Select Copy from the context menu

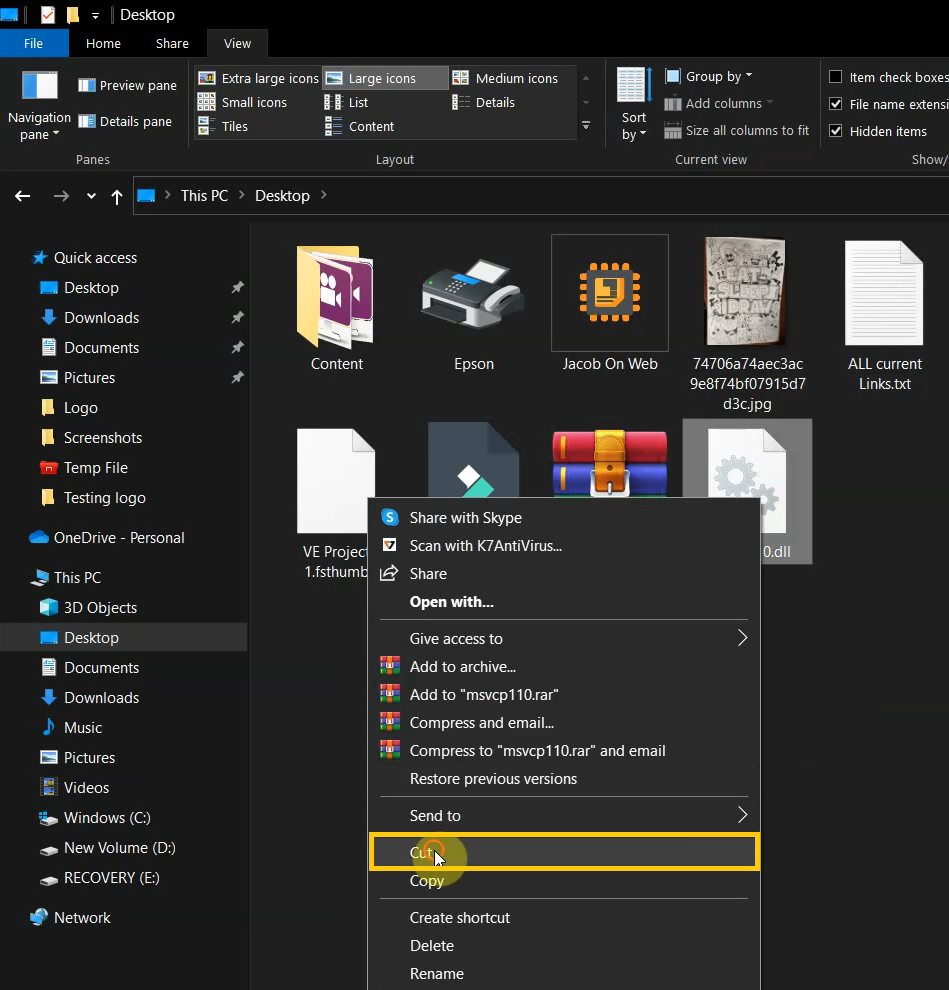428,881
